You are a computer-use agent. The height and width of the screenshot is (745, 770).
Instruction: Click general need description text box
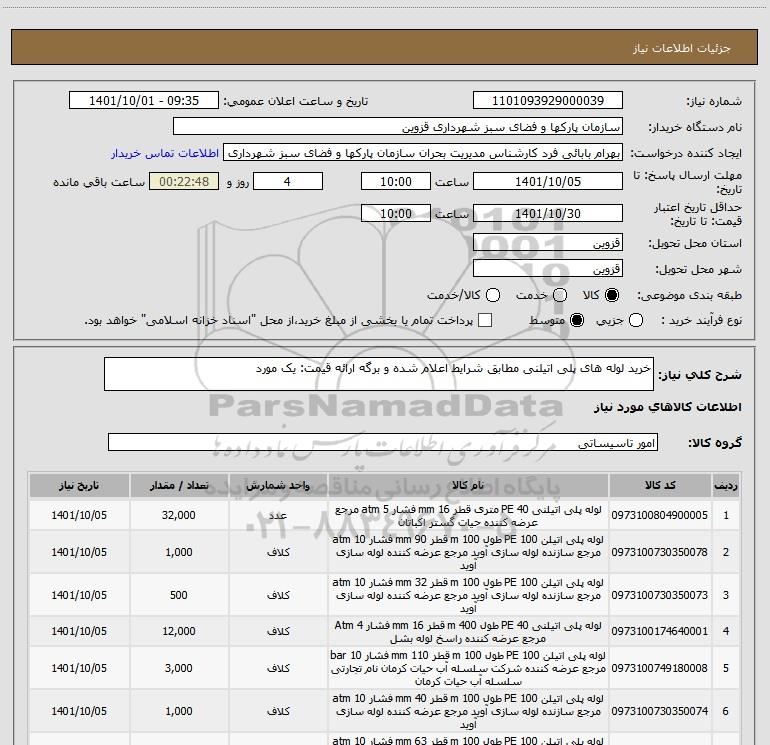[x=379, y=374]
